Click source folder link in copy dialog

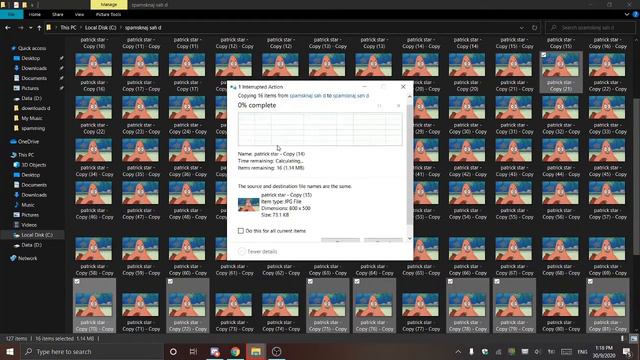pos(307,96)
